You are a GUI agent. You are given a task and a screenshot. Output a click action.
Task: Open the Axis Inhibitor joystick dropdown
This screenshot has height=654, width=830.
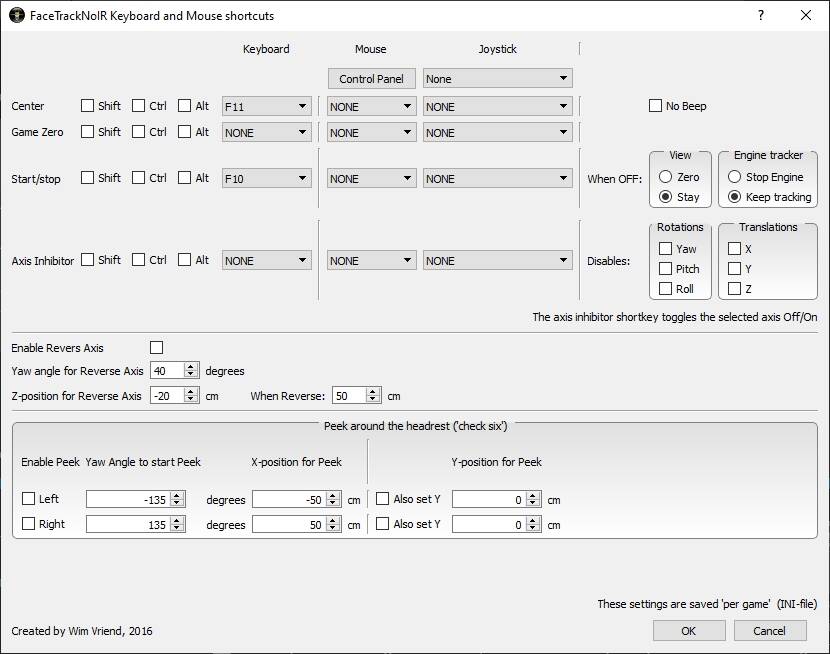pyautogui.click(x=498, y=260)
